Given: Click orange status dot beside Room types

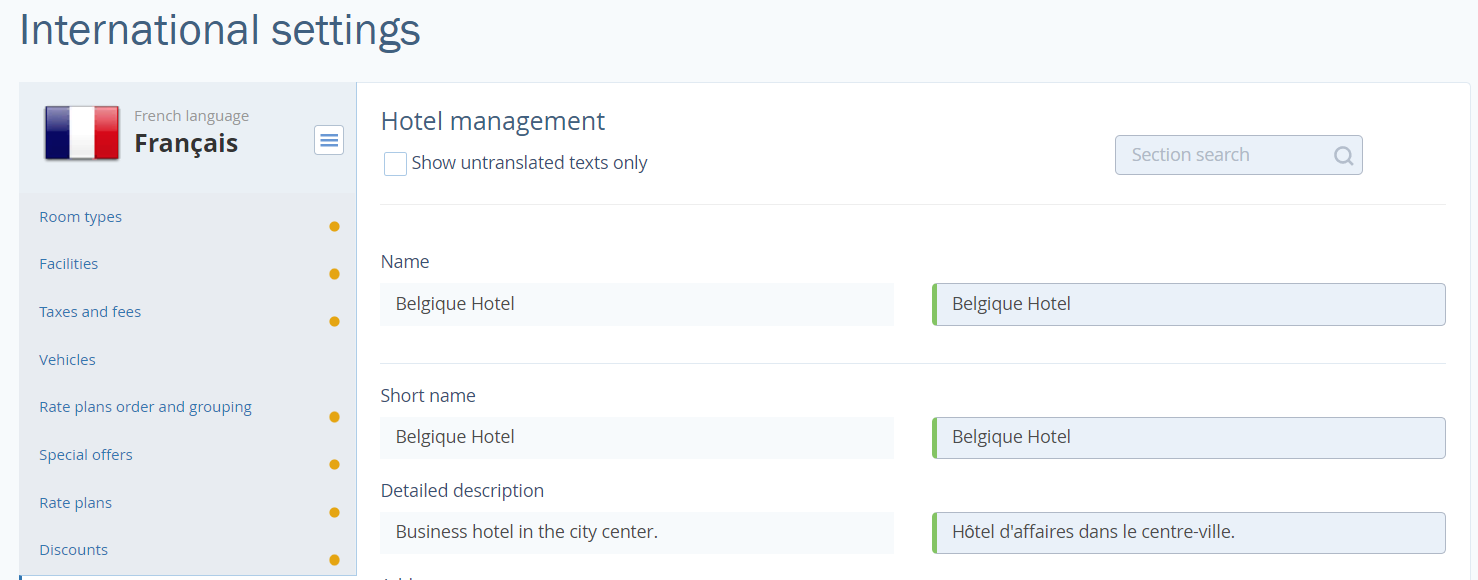Looking at the screenshot, I should pos(334,226).
